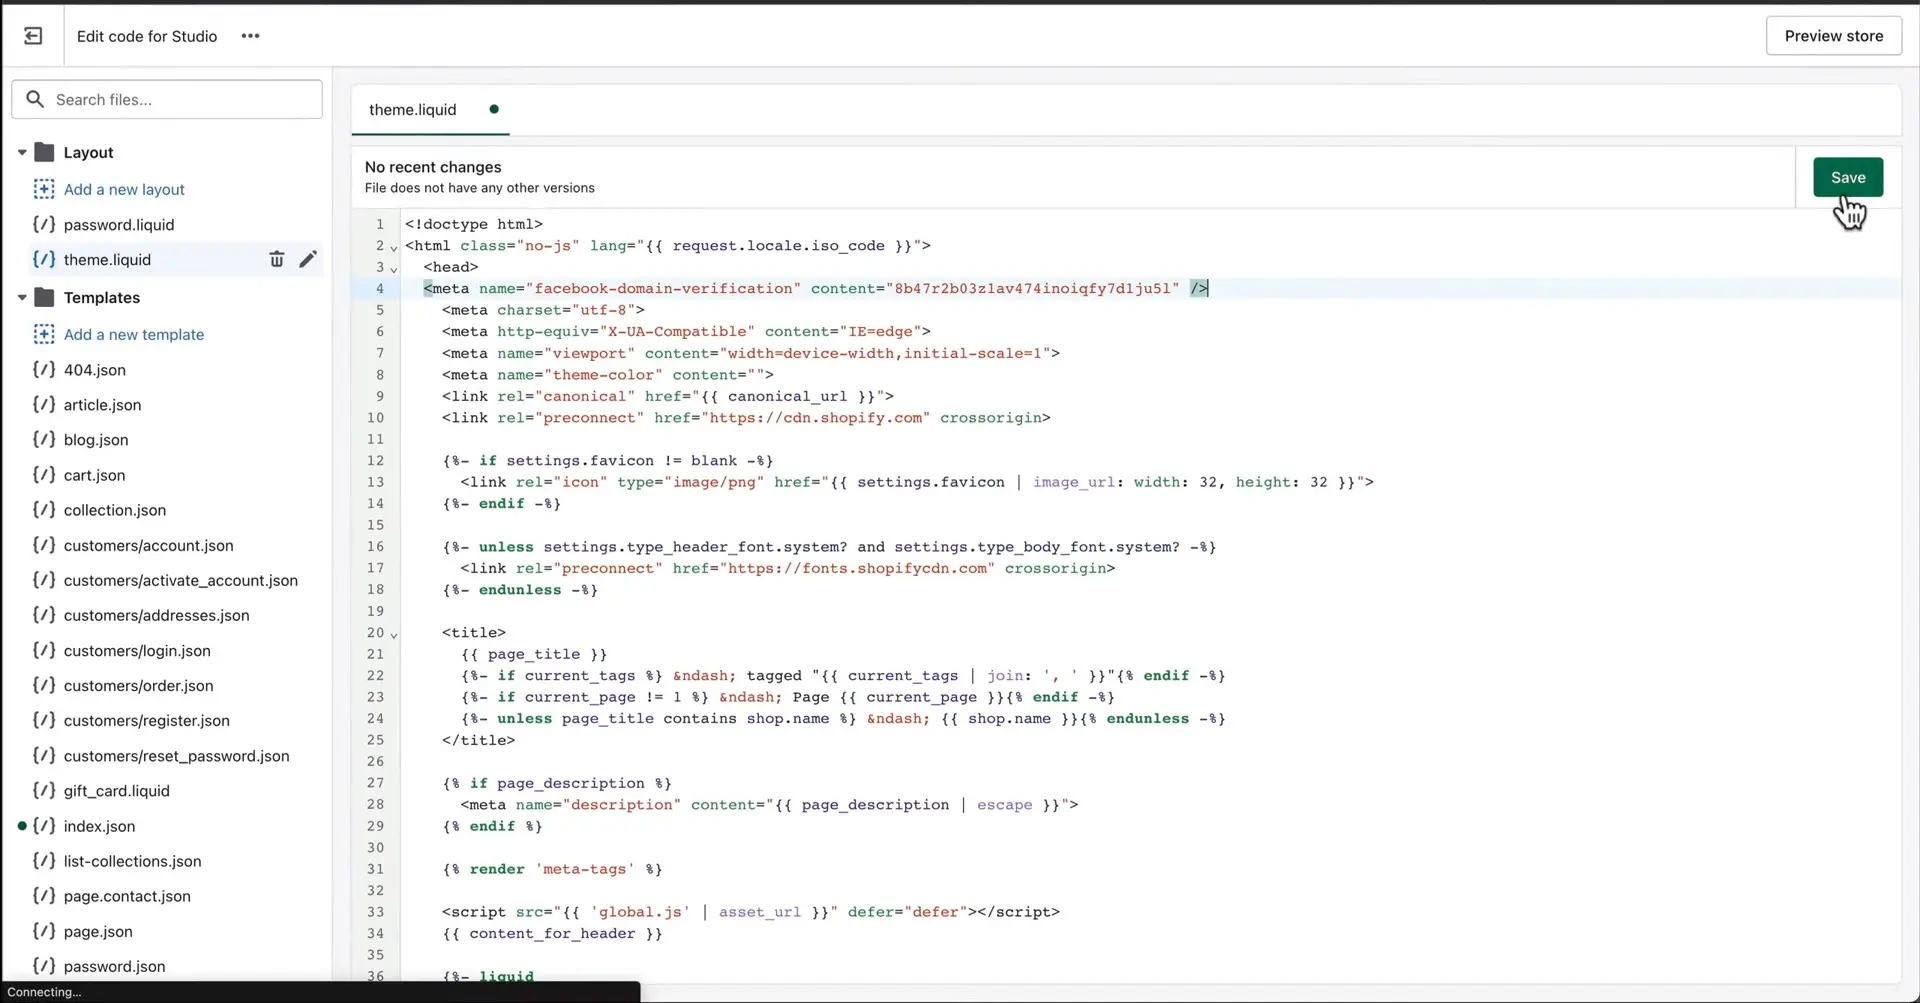Open the three-dot more actions menu
The width and height of the screenshot is (1920, 1003).
pos(250,36)
